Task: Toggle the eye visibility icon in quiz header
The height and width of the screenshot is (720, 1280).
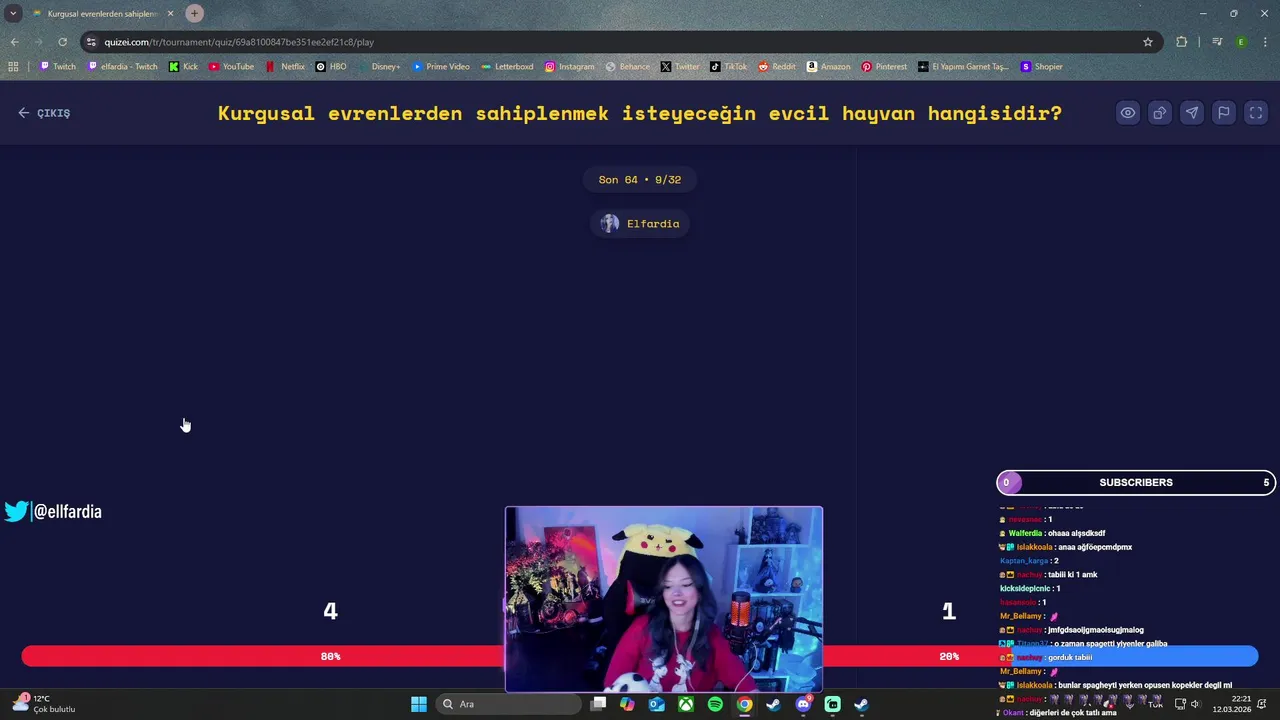Action: [1128, 113]
